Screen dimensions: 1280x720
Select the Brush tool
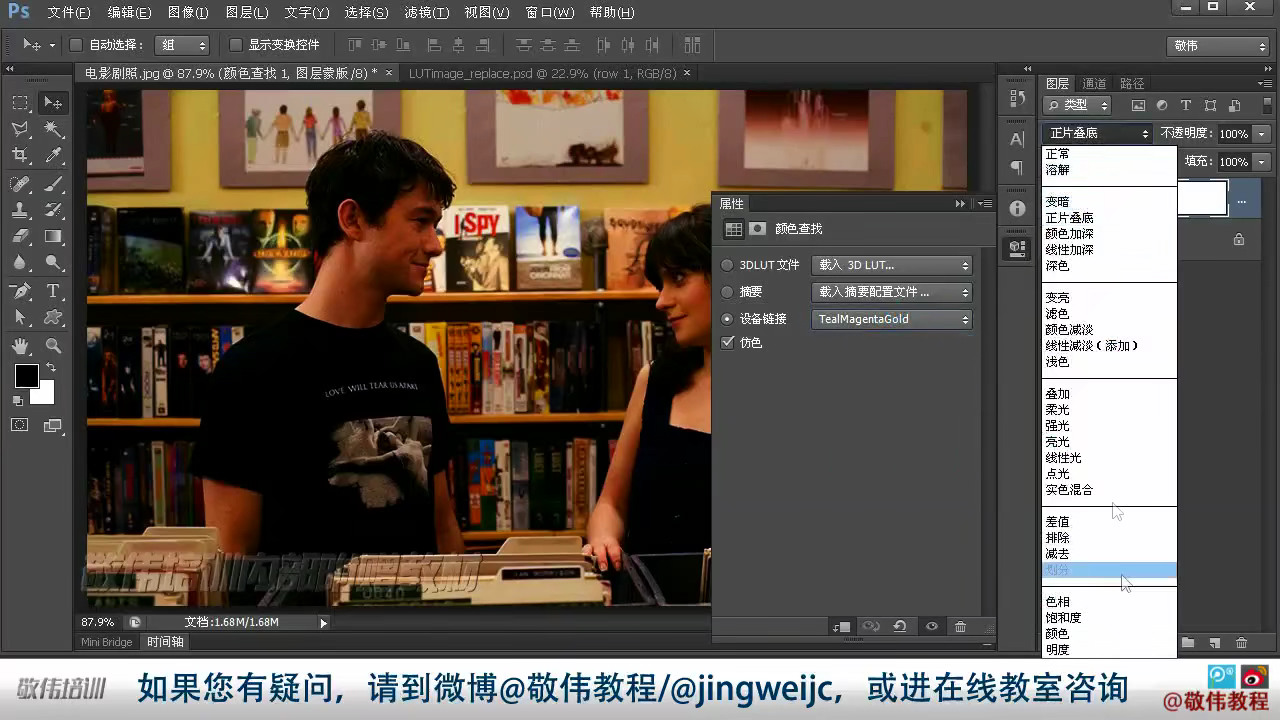[x=53, y=184]
